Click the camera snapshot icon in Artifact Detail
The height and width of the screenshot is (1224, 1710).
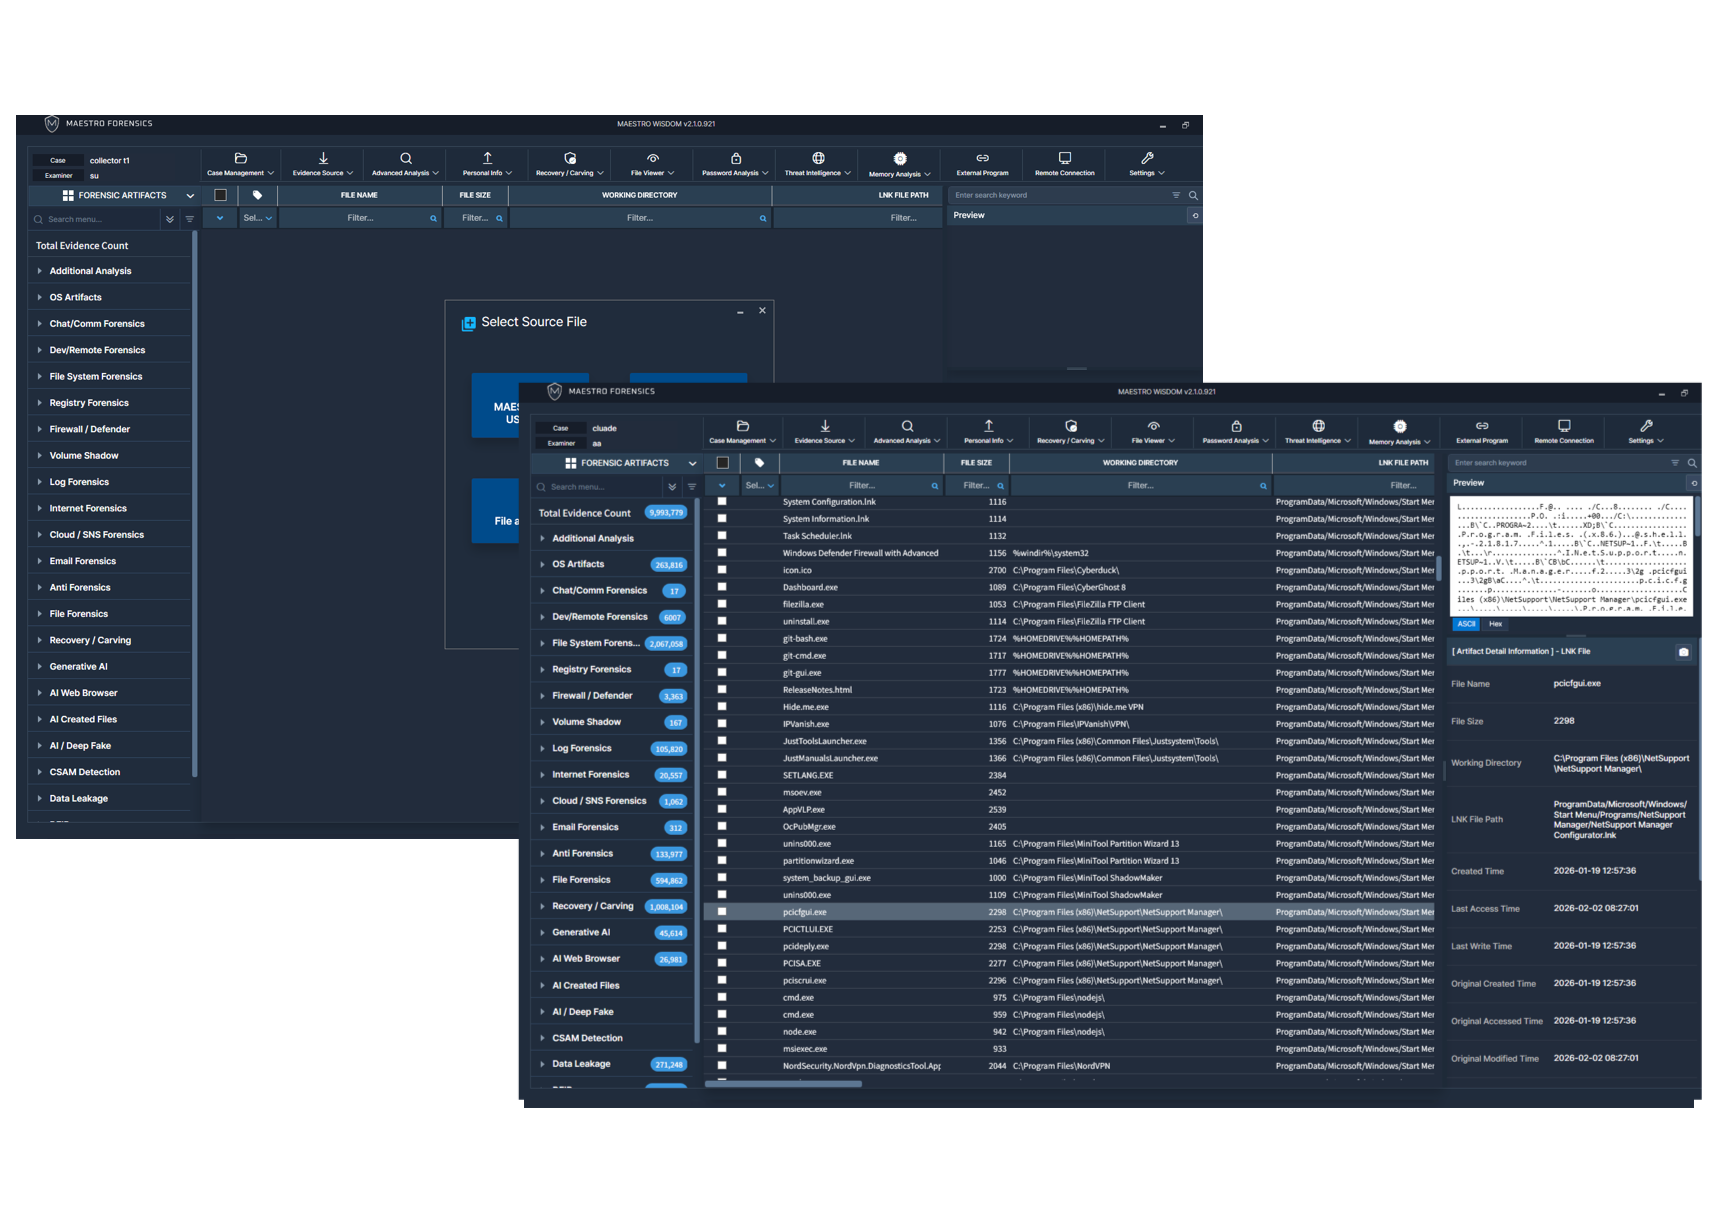(x=1683, y=652)
